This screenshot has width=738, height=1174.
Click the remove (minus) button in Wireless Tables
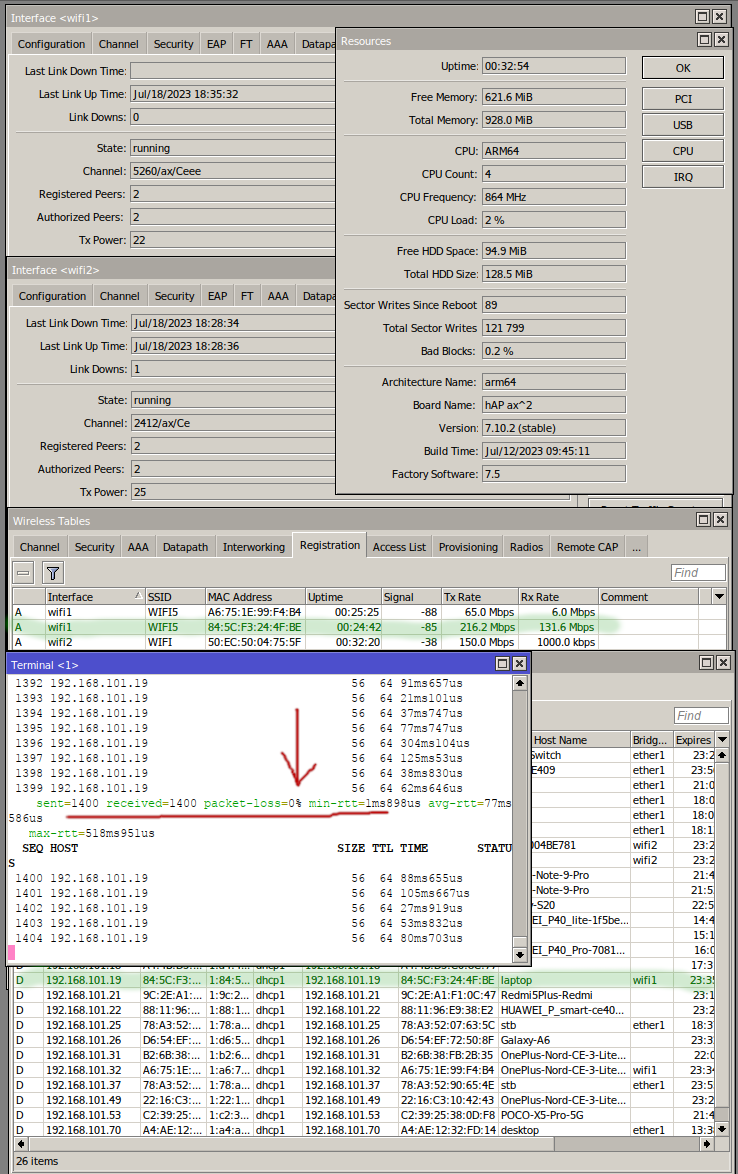[23, 573]
